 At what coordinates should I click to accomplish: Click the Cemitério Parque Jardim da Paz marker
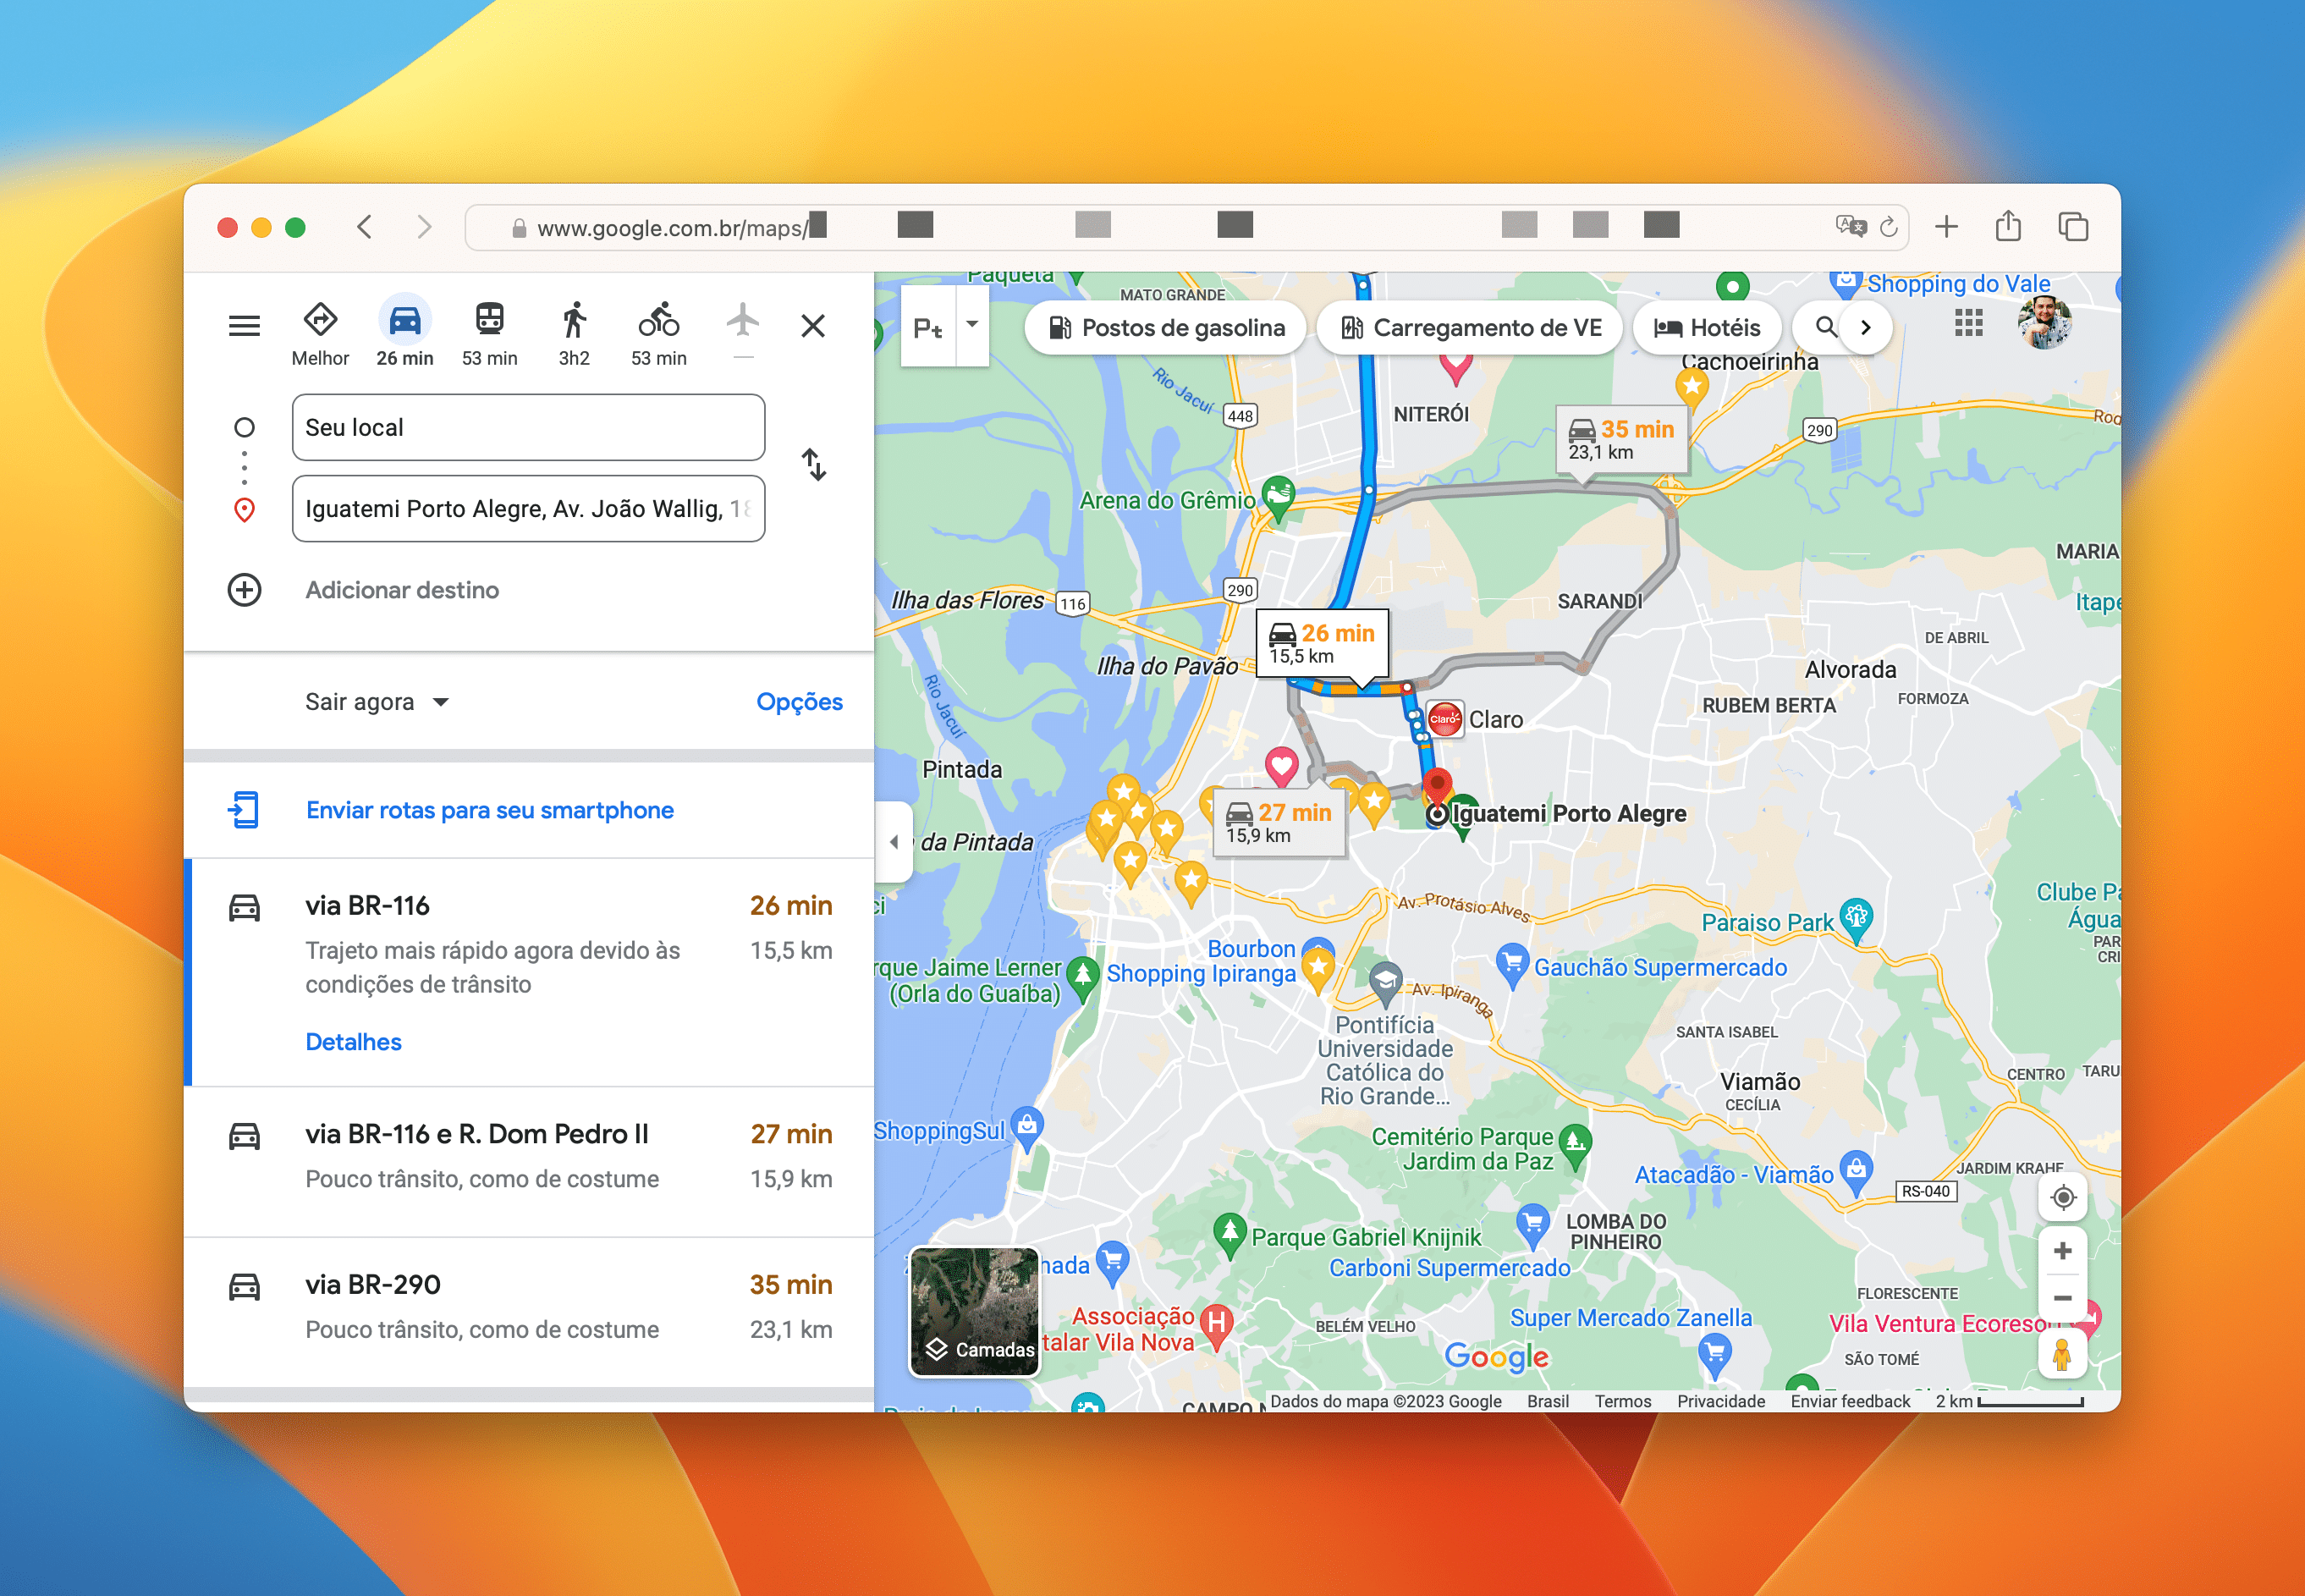[x=1575, y=1145]
